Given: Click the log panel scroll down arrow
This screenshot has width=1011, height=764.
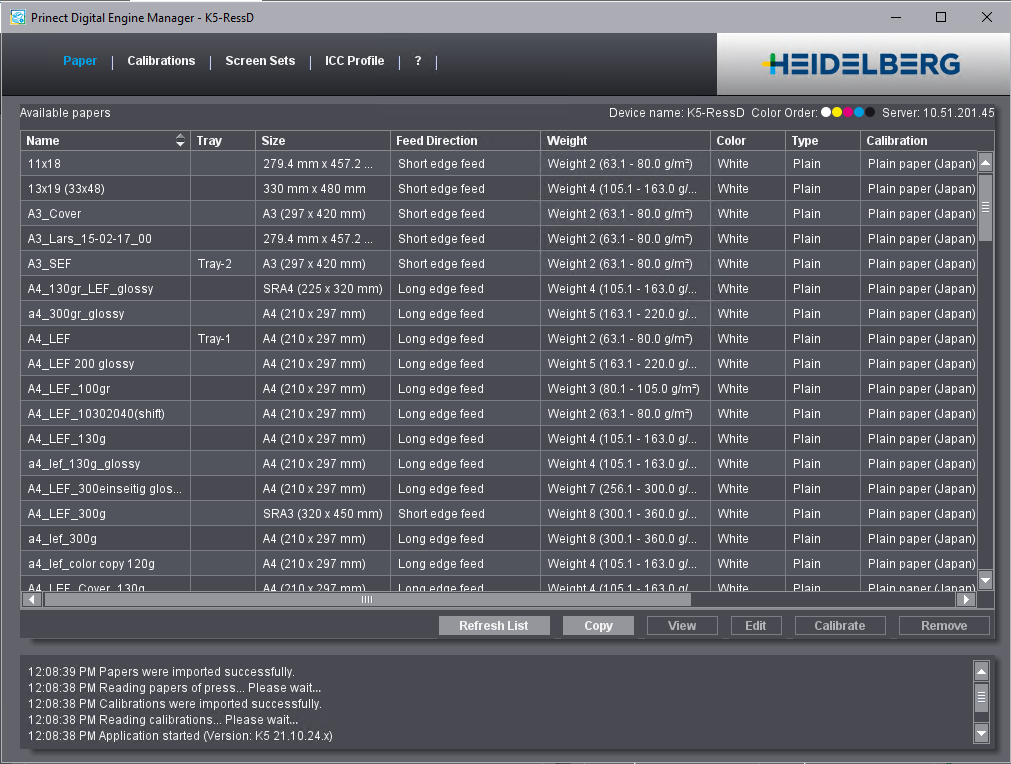Looking at the screenshot, I should point(981,734).
